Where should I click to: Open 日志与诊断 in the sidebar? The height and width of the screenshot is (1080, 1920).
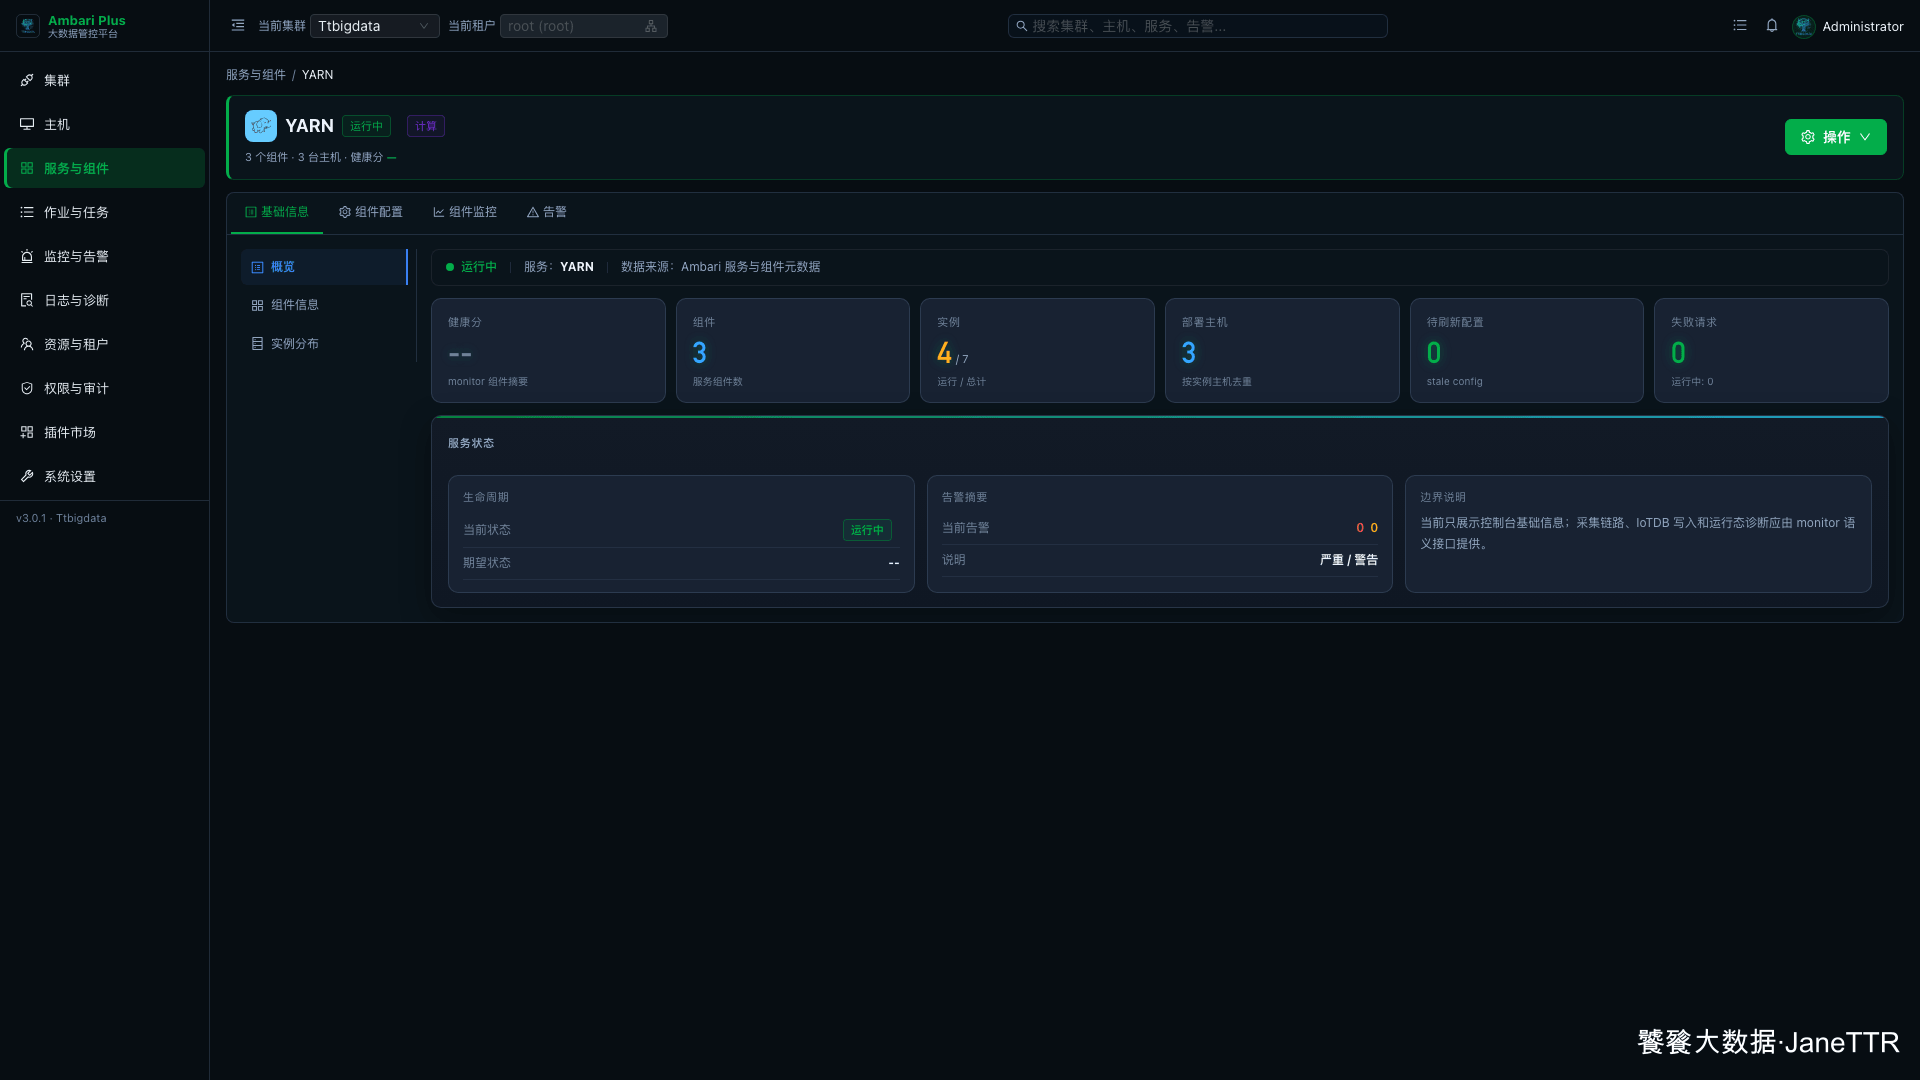[x=105, y=300]
